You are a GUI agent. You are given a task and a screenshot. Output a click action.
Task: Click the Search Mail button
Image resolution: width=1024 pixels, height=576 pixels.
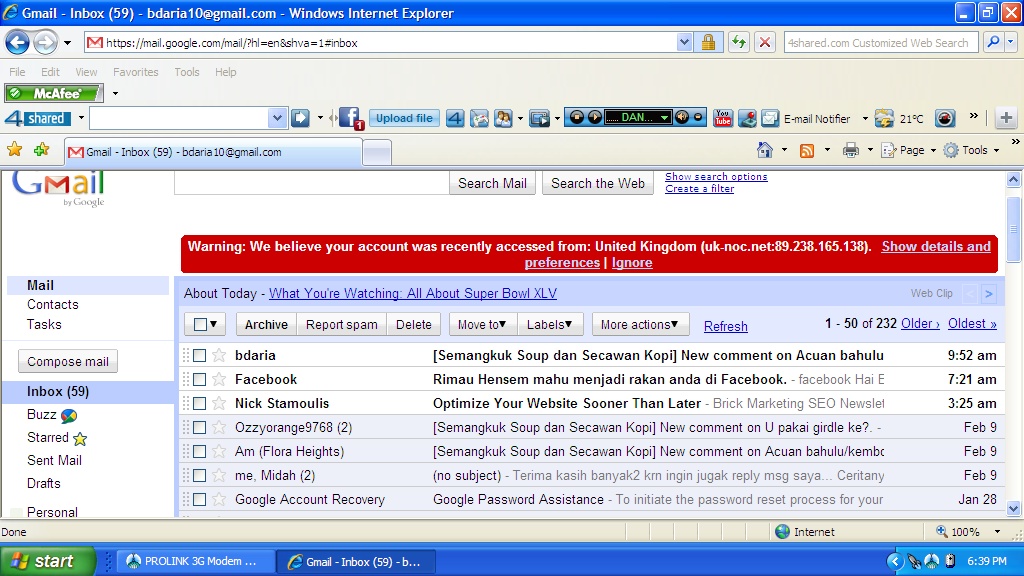(492, 184)
